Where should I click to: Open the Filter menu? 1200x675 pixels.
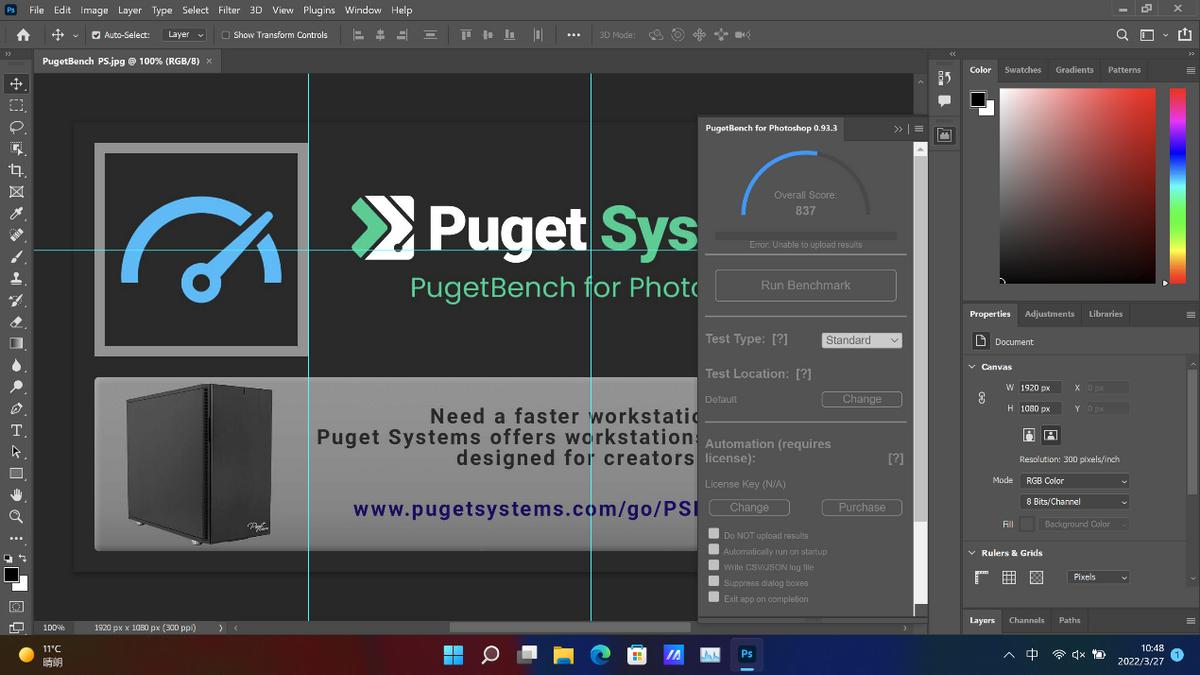(229, 10)
